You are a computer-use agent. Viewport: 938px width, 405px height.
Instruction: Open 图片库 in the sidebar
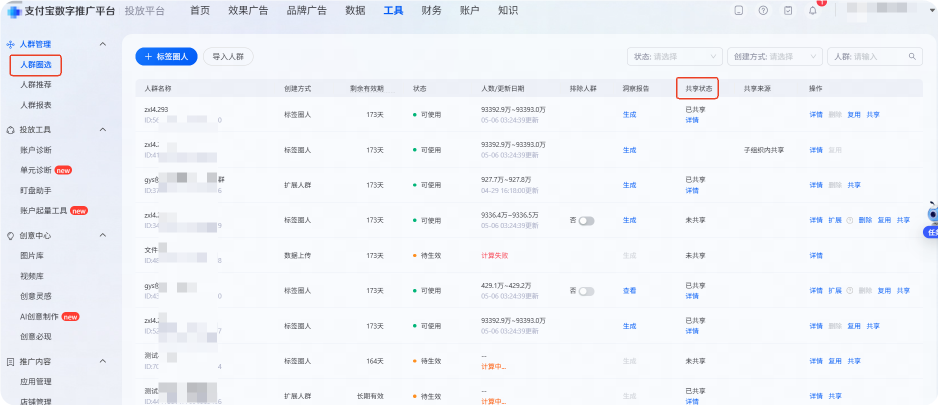pyautogui.click(x=32, y=256)
